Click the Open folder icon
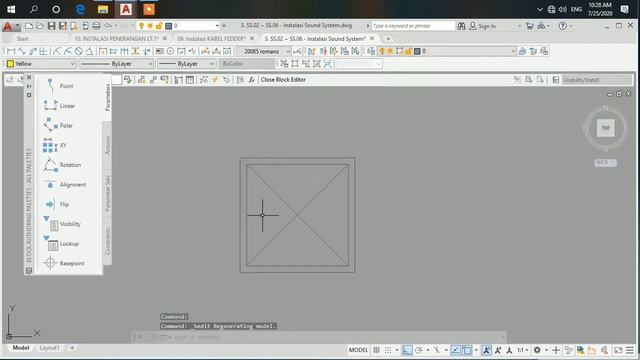This screenshot has width=640, height=360. pos(40,26)
